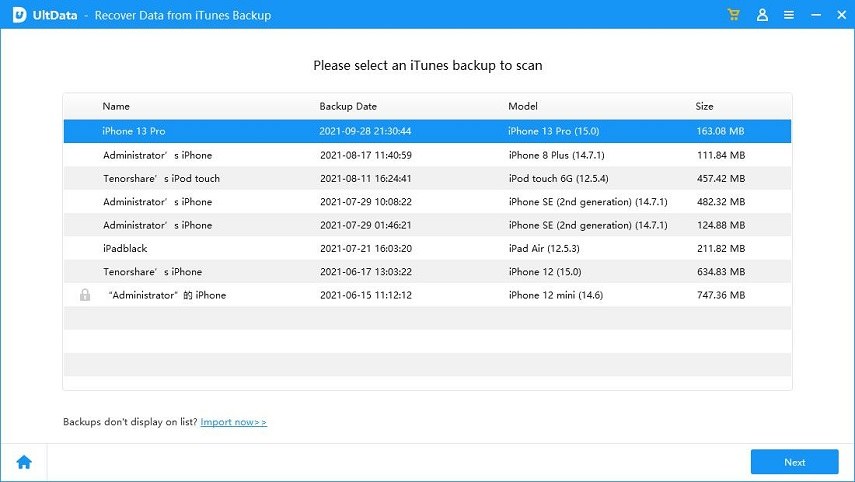Click the Backup Date column header
Screen dimensions: 855x482
pos(348,106)
